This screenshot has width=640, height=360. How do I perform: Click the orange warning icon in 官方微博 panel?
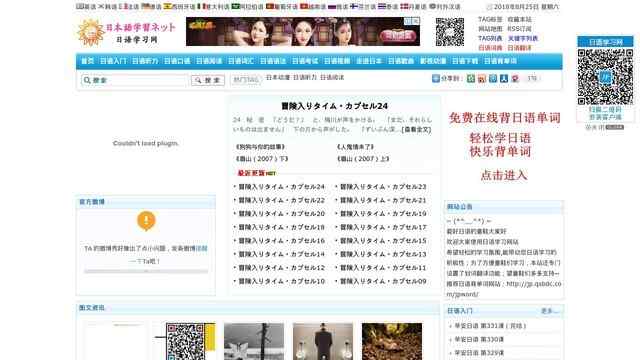146,221
